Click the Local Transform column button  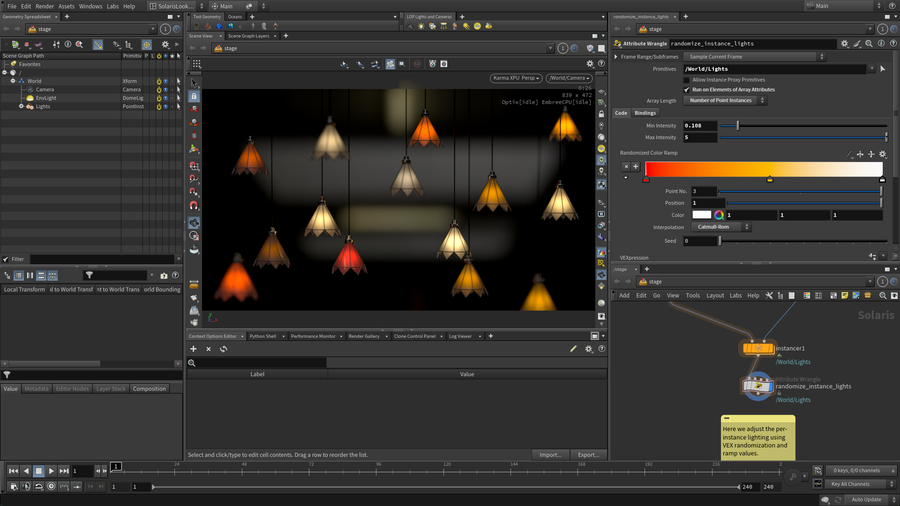click(x=24, y=289)
